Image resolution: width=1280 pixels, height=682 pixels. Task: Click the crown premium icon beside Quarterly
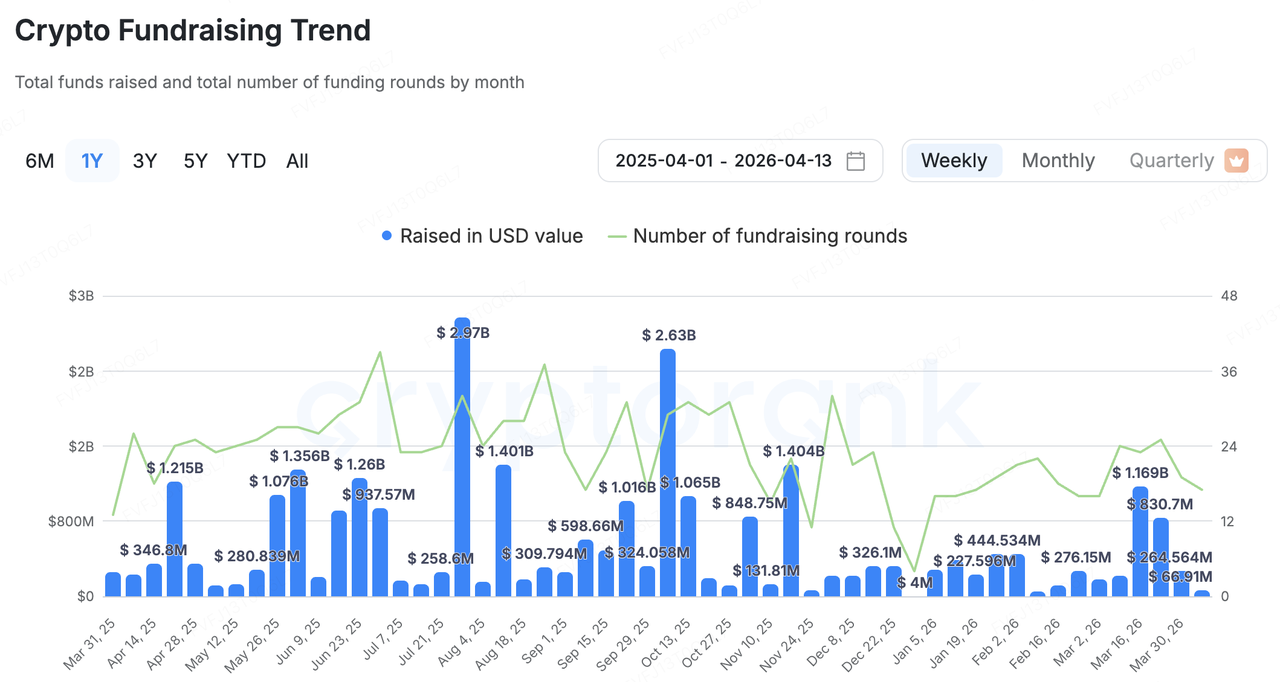tap(1237, 161)
